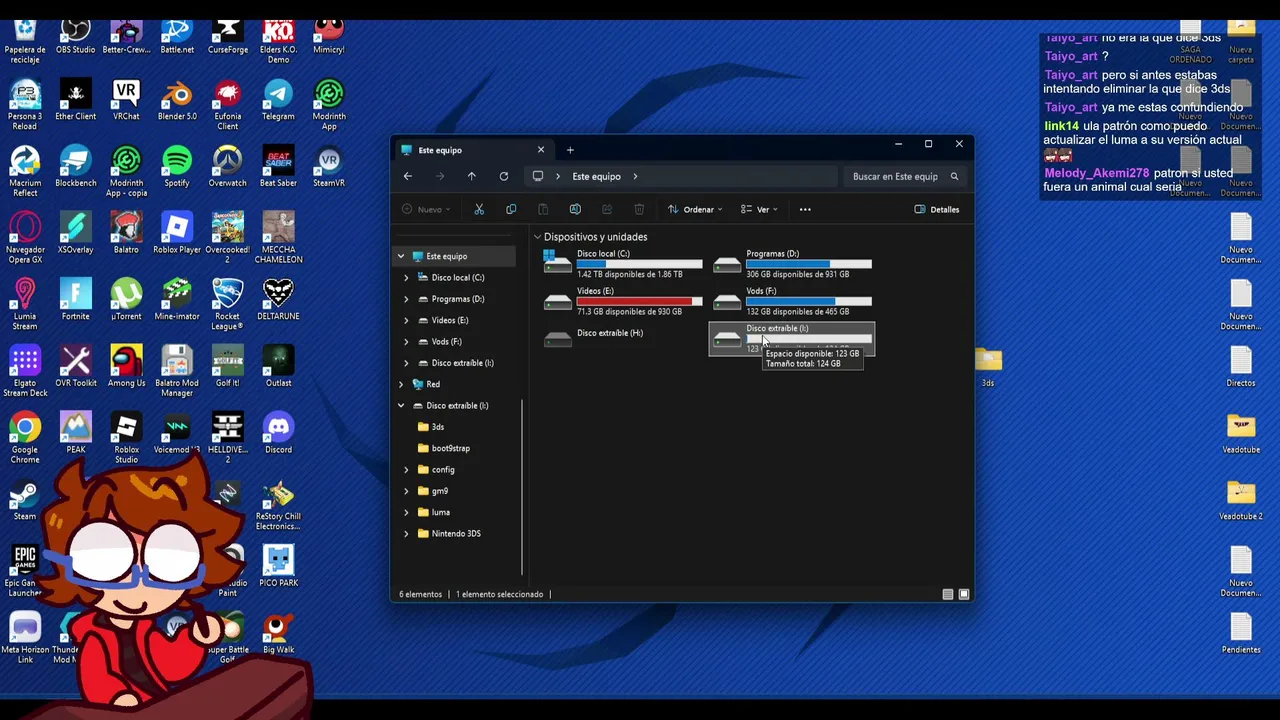
Task: Toggle the Detalles pane button
Action: 937,209
